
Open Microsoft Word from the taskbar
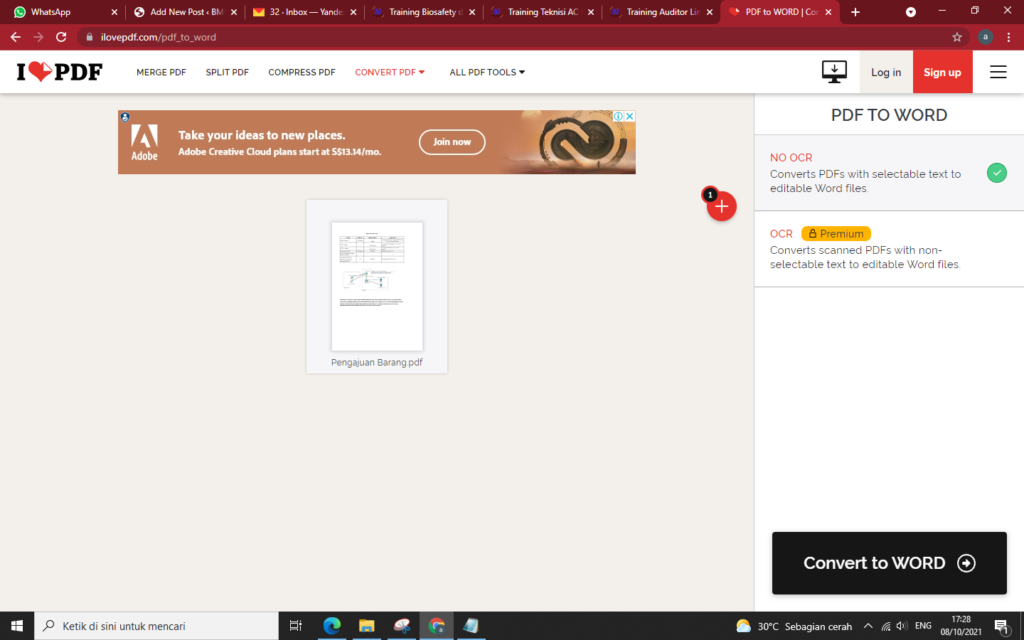coord(470,627)
